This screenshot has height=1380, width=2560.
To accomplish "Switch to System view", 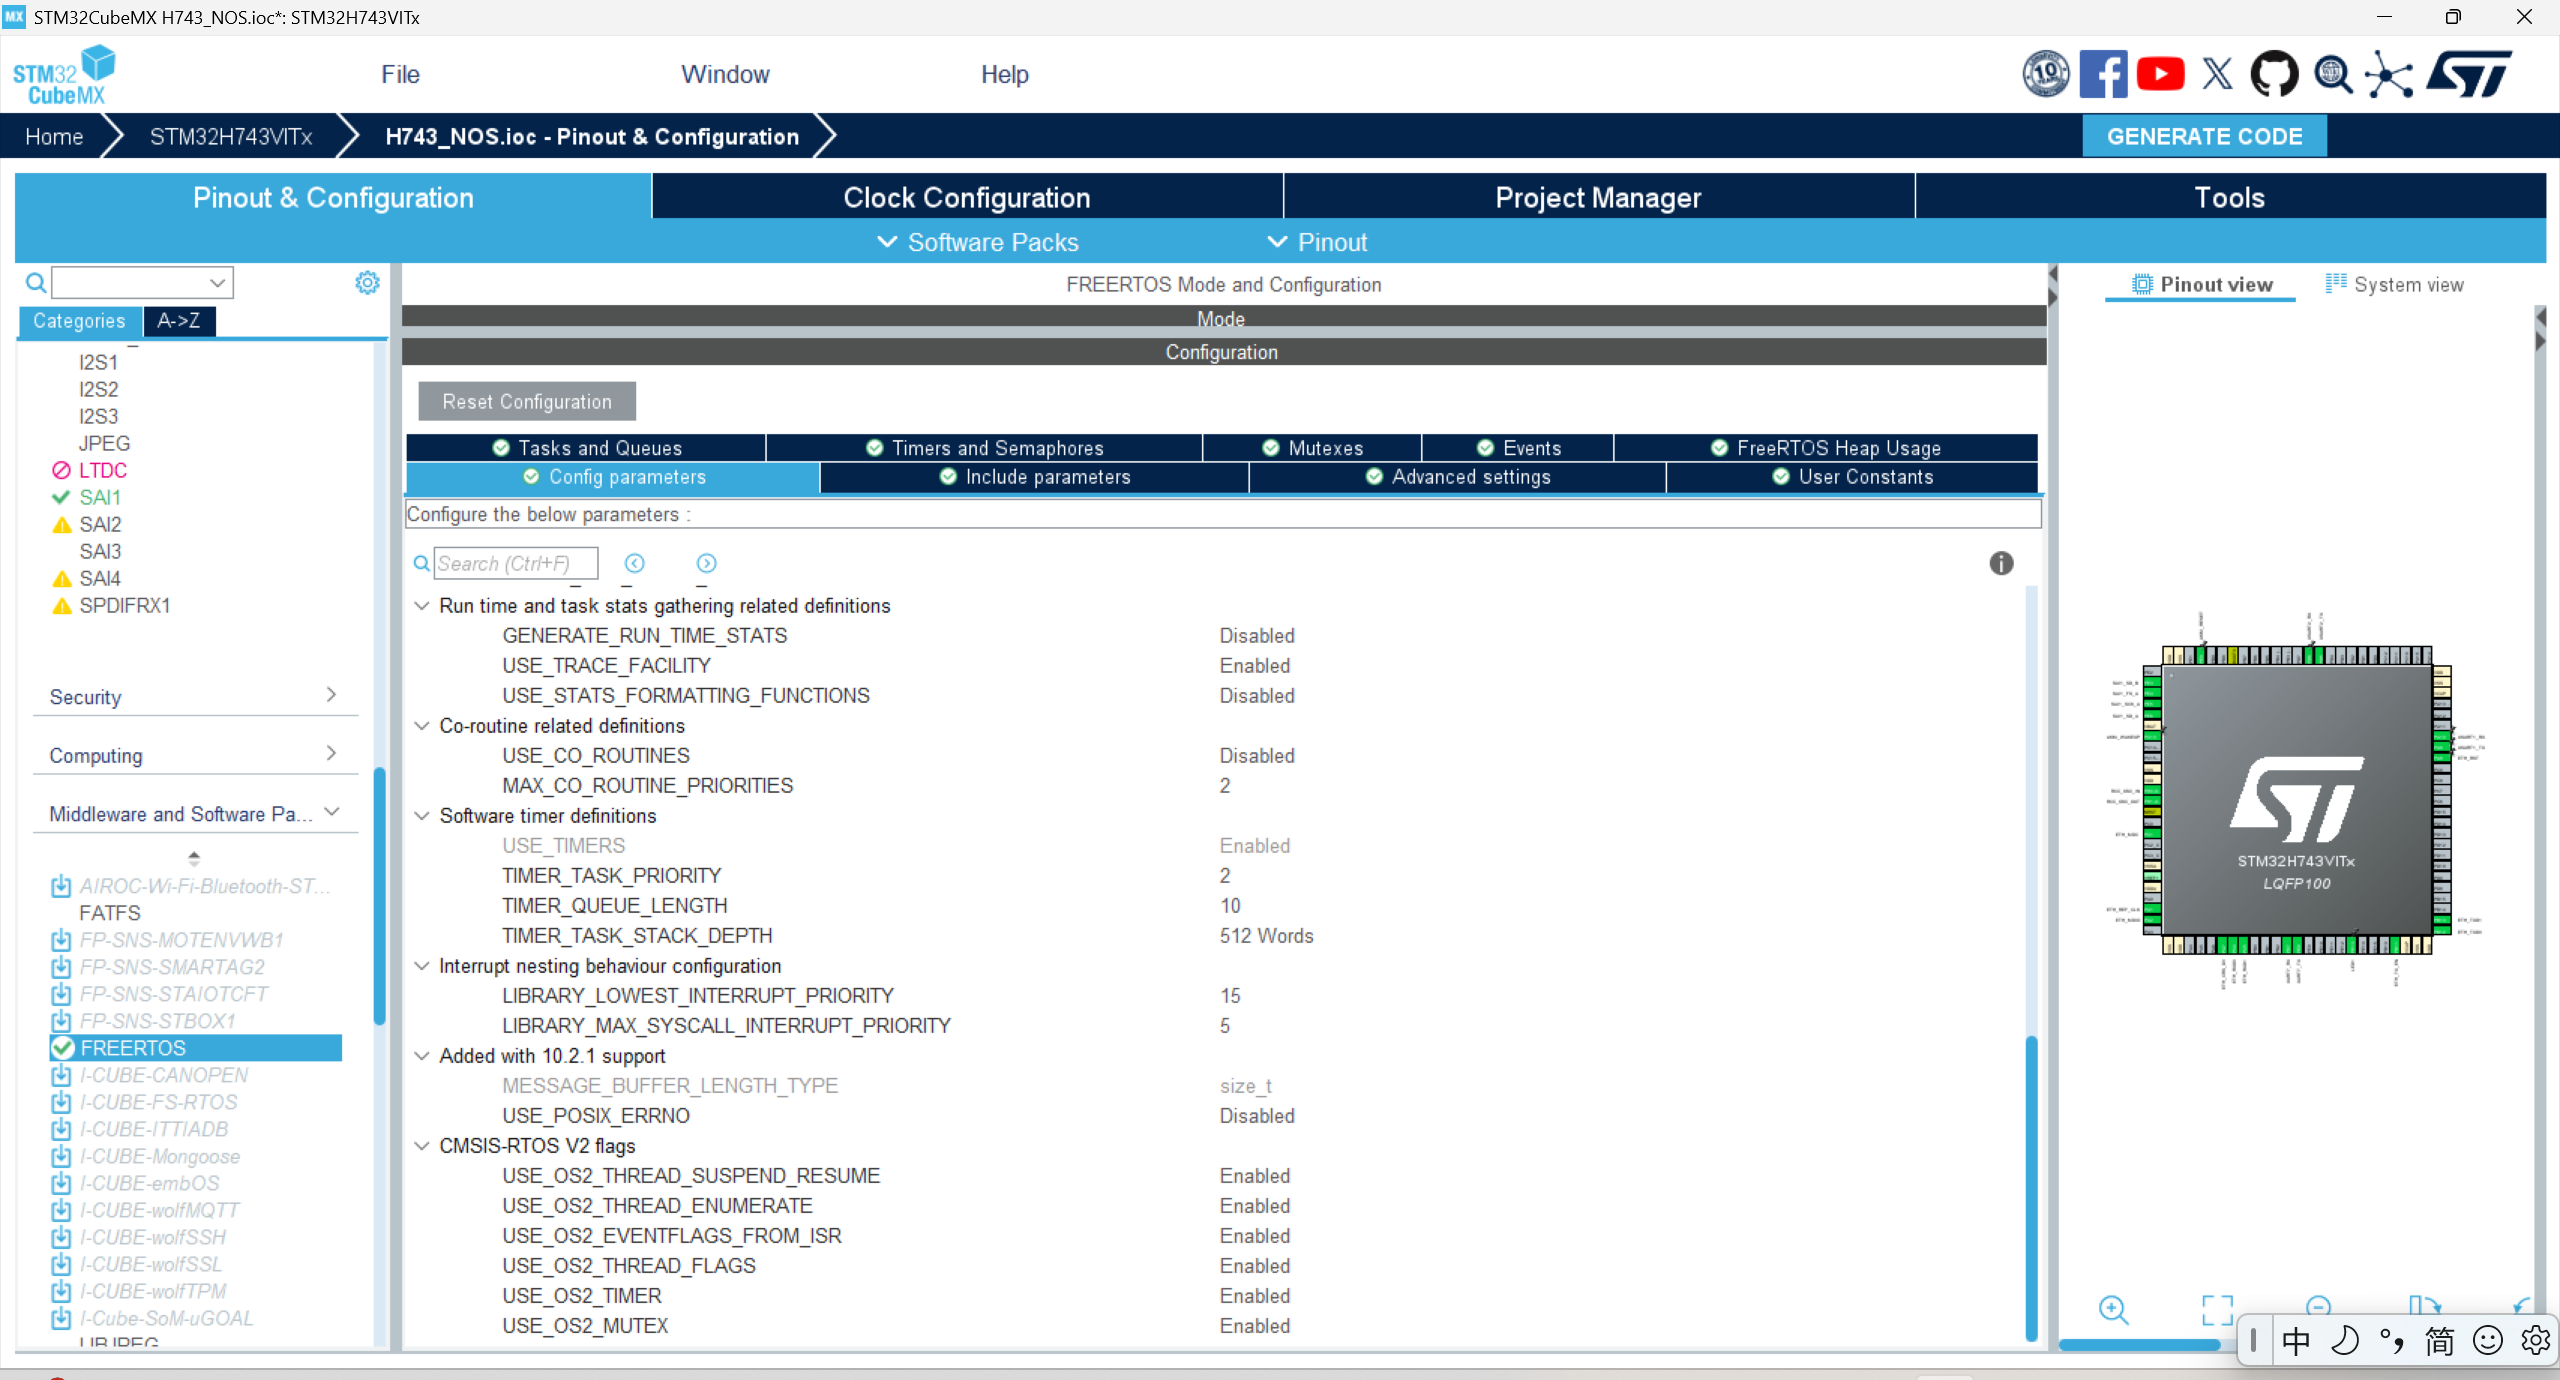I will 2395,285.
